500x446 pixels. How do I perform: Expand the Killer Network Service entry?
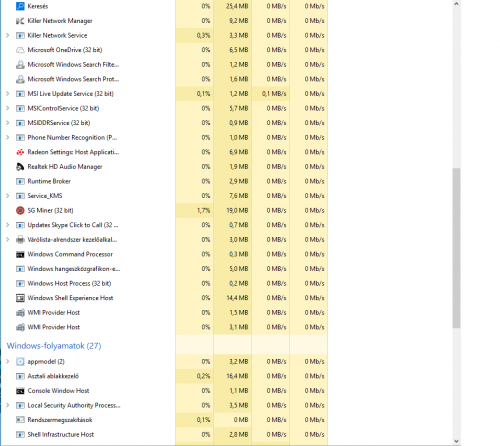pyautogui.click(x=7, y=35)
